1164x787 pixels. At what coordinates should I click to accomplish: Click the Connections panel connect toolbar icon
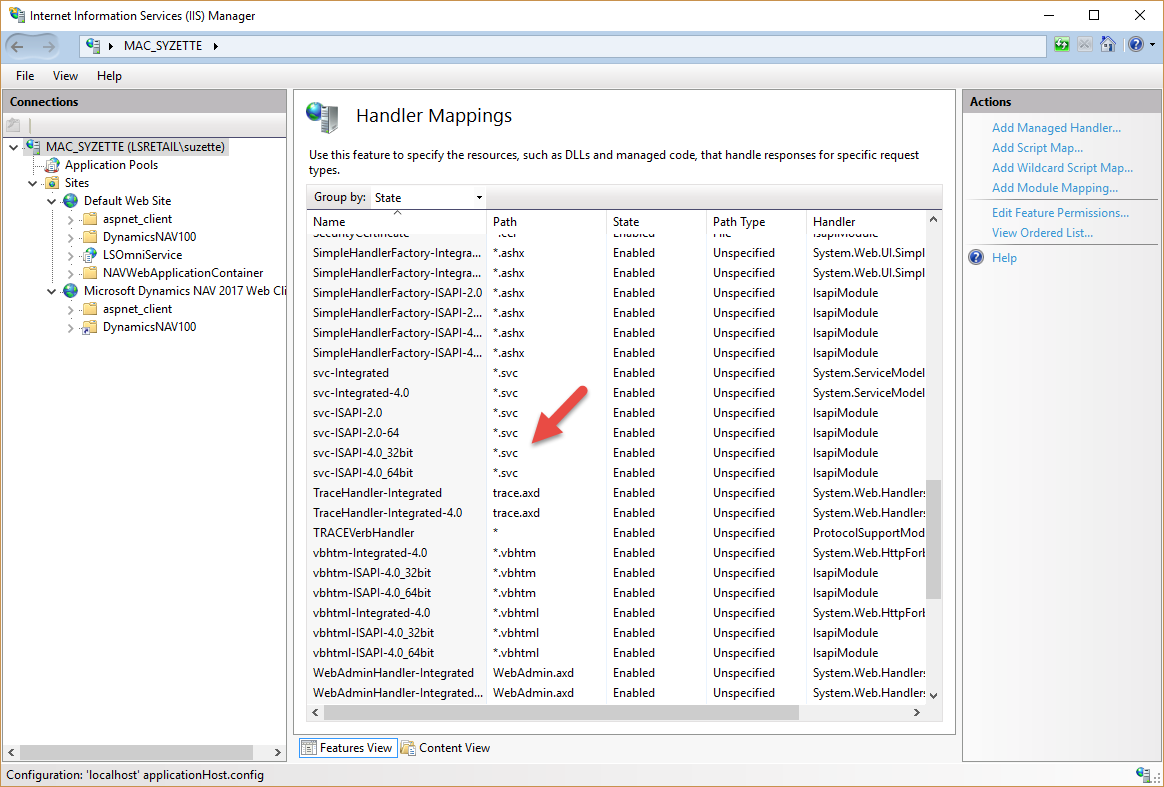13,125
